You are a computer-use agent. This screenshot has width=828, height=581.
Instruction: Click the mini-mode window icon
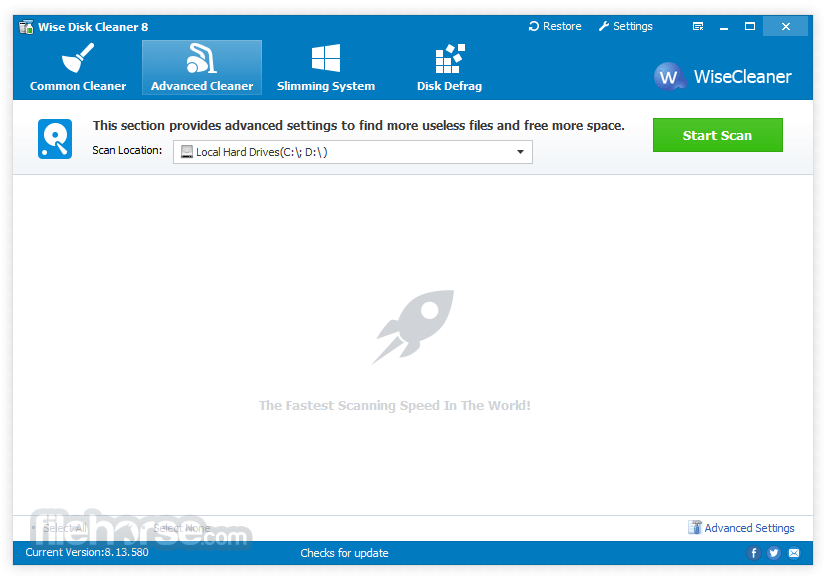pyautogui.click(x=698, y=26)
